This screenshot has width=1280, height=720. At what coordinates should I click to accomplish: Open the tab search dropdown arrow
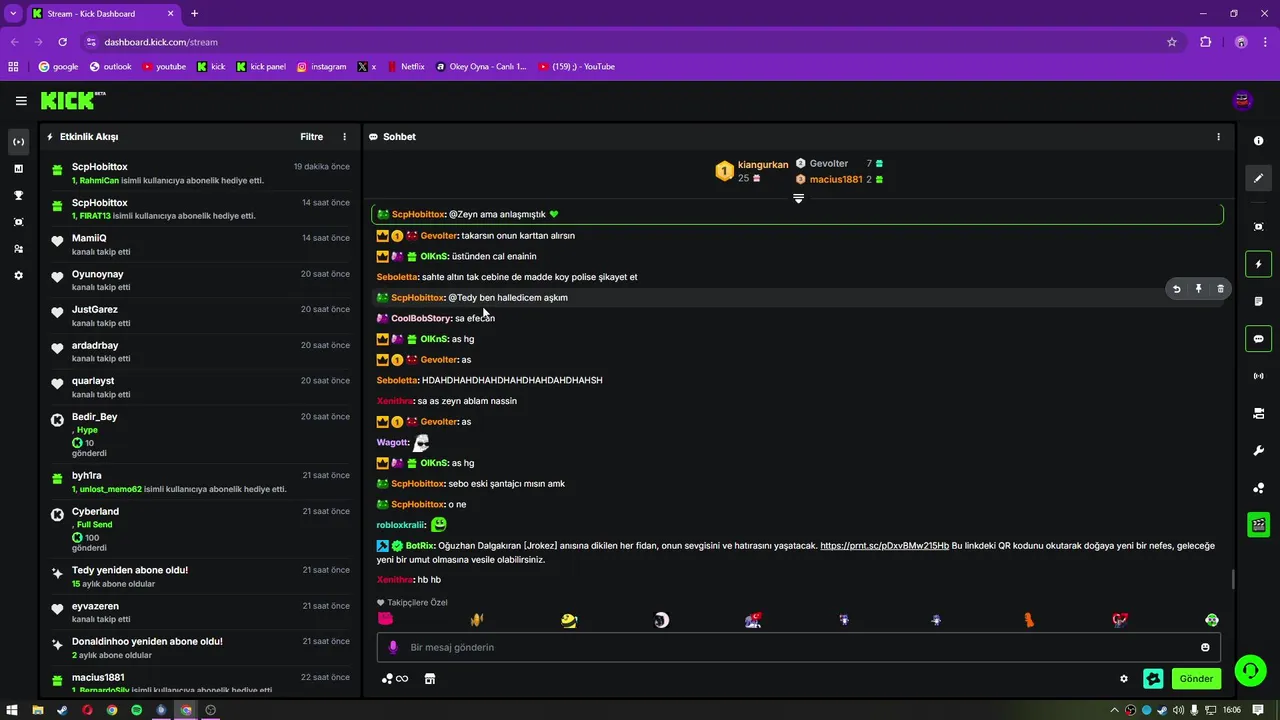coord(13,14)
